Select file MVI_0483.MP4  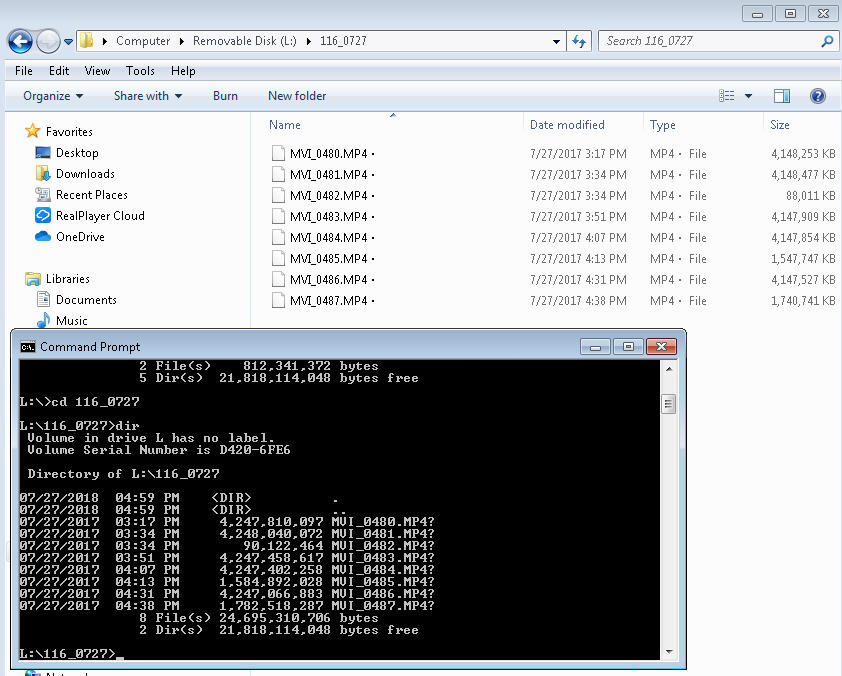329,217
